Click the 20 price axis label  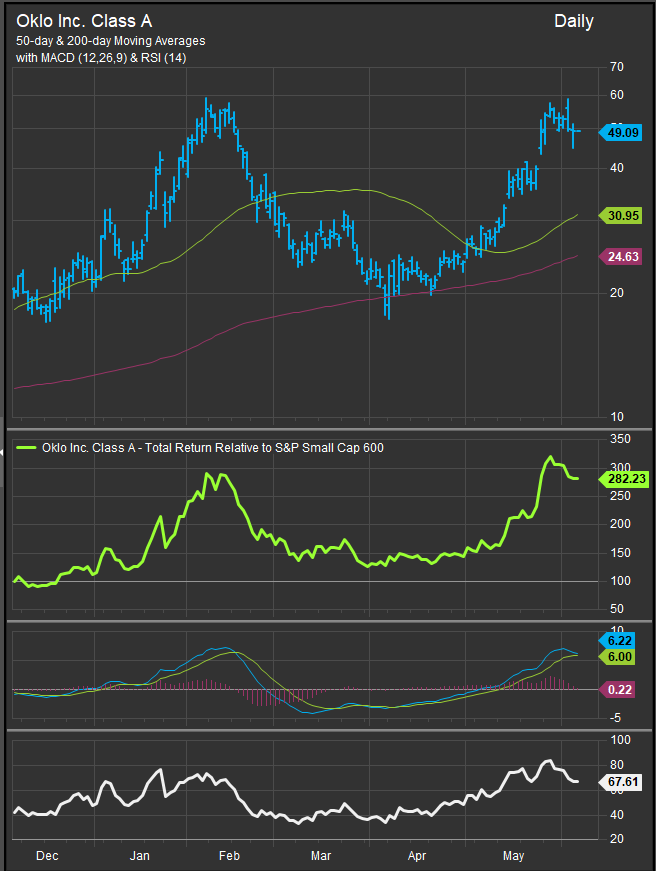click(617, 293)
